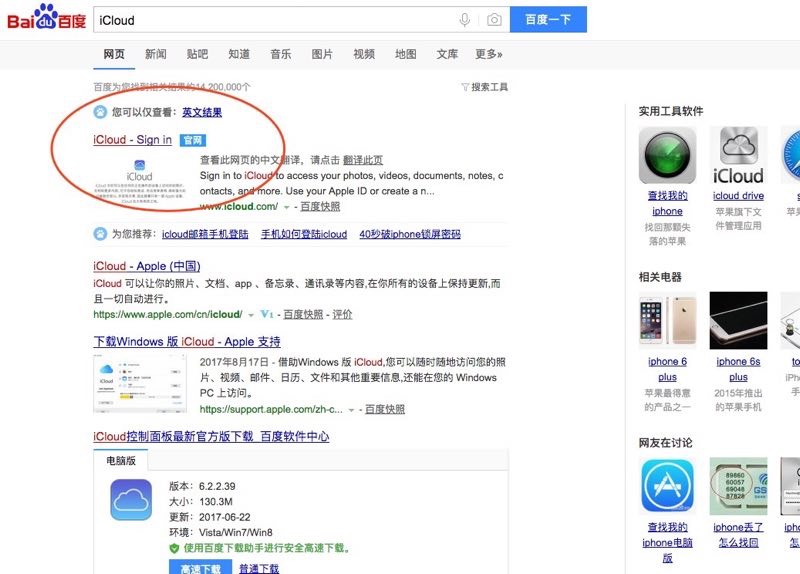Switch to the 贴吧 tab
Screen dimensions: 800x574
click(x=197, y=54)
